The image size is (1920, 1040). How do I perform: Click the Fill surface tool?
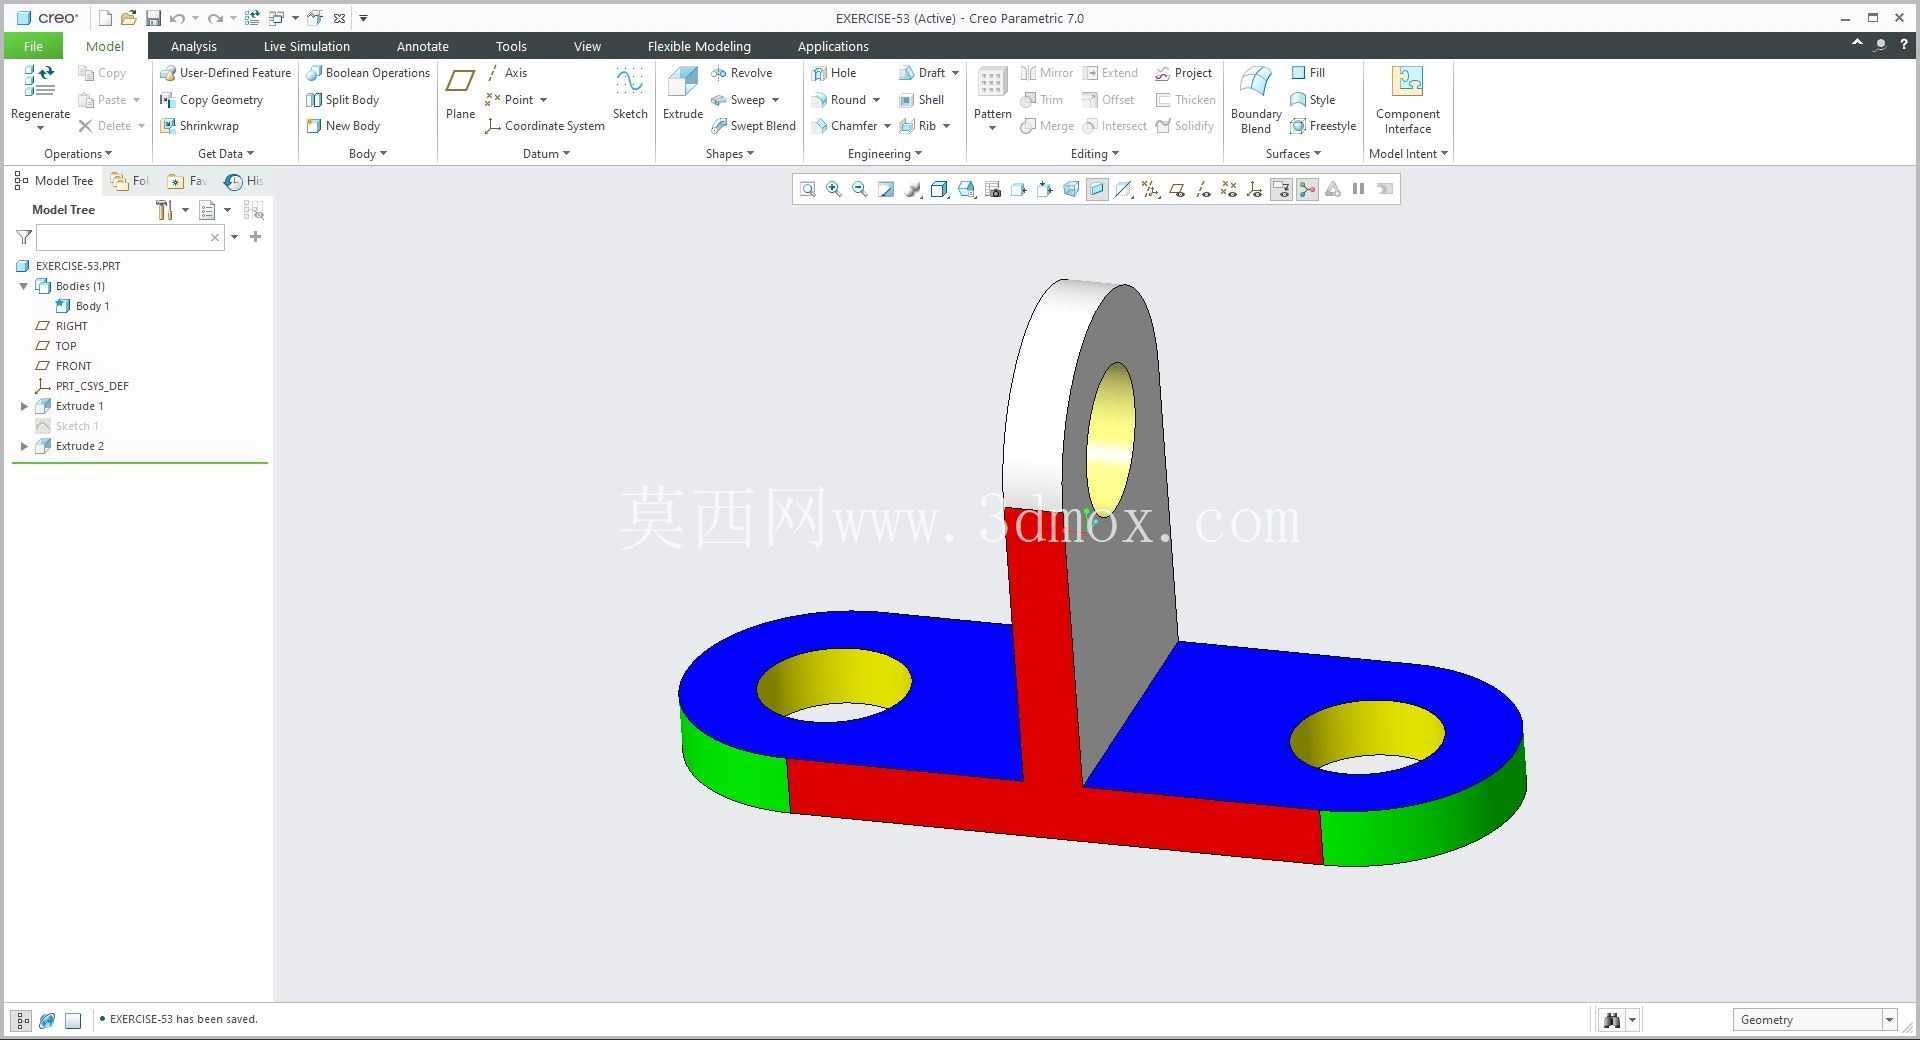coord(1308,73)
